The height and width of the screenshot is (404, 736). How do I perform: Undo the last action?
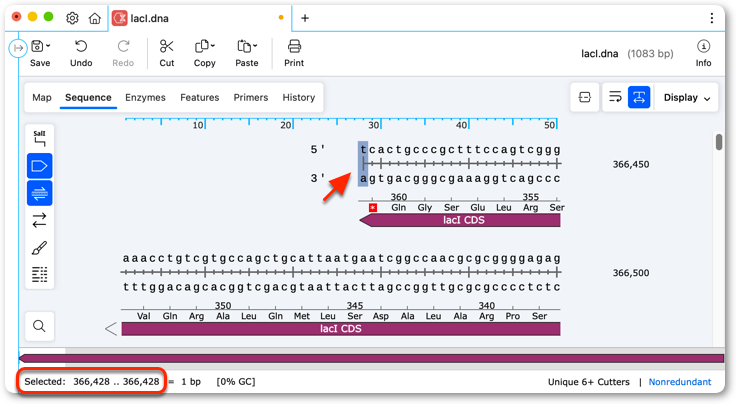pyautogui.click(x=81, y=53)
